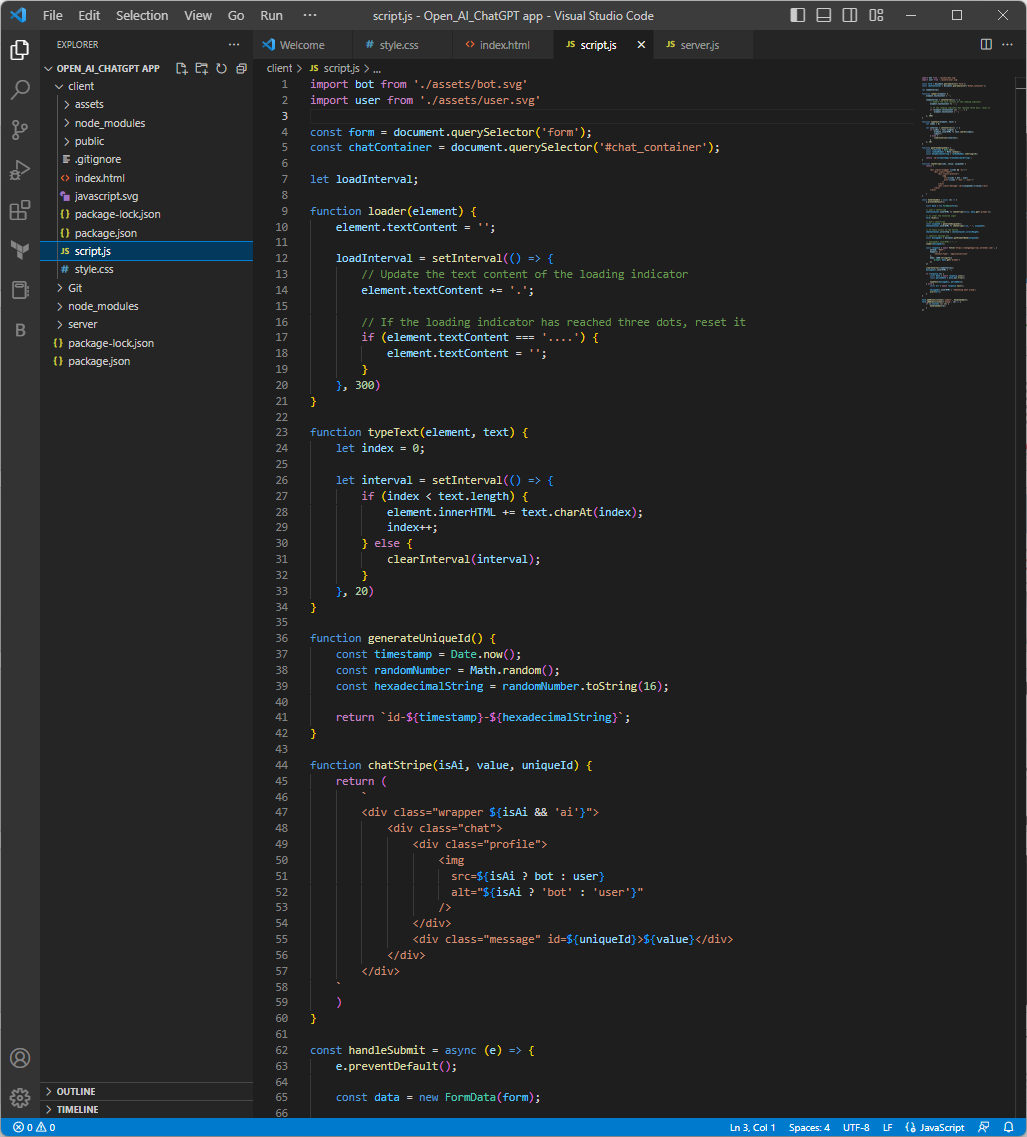Image resolution: width=1027 pixels, height=1137 pixels.
Task: Click client in the breadcrumb
Action: pyautogui.click(x=279, y=68)
